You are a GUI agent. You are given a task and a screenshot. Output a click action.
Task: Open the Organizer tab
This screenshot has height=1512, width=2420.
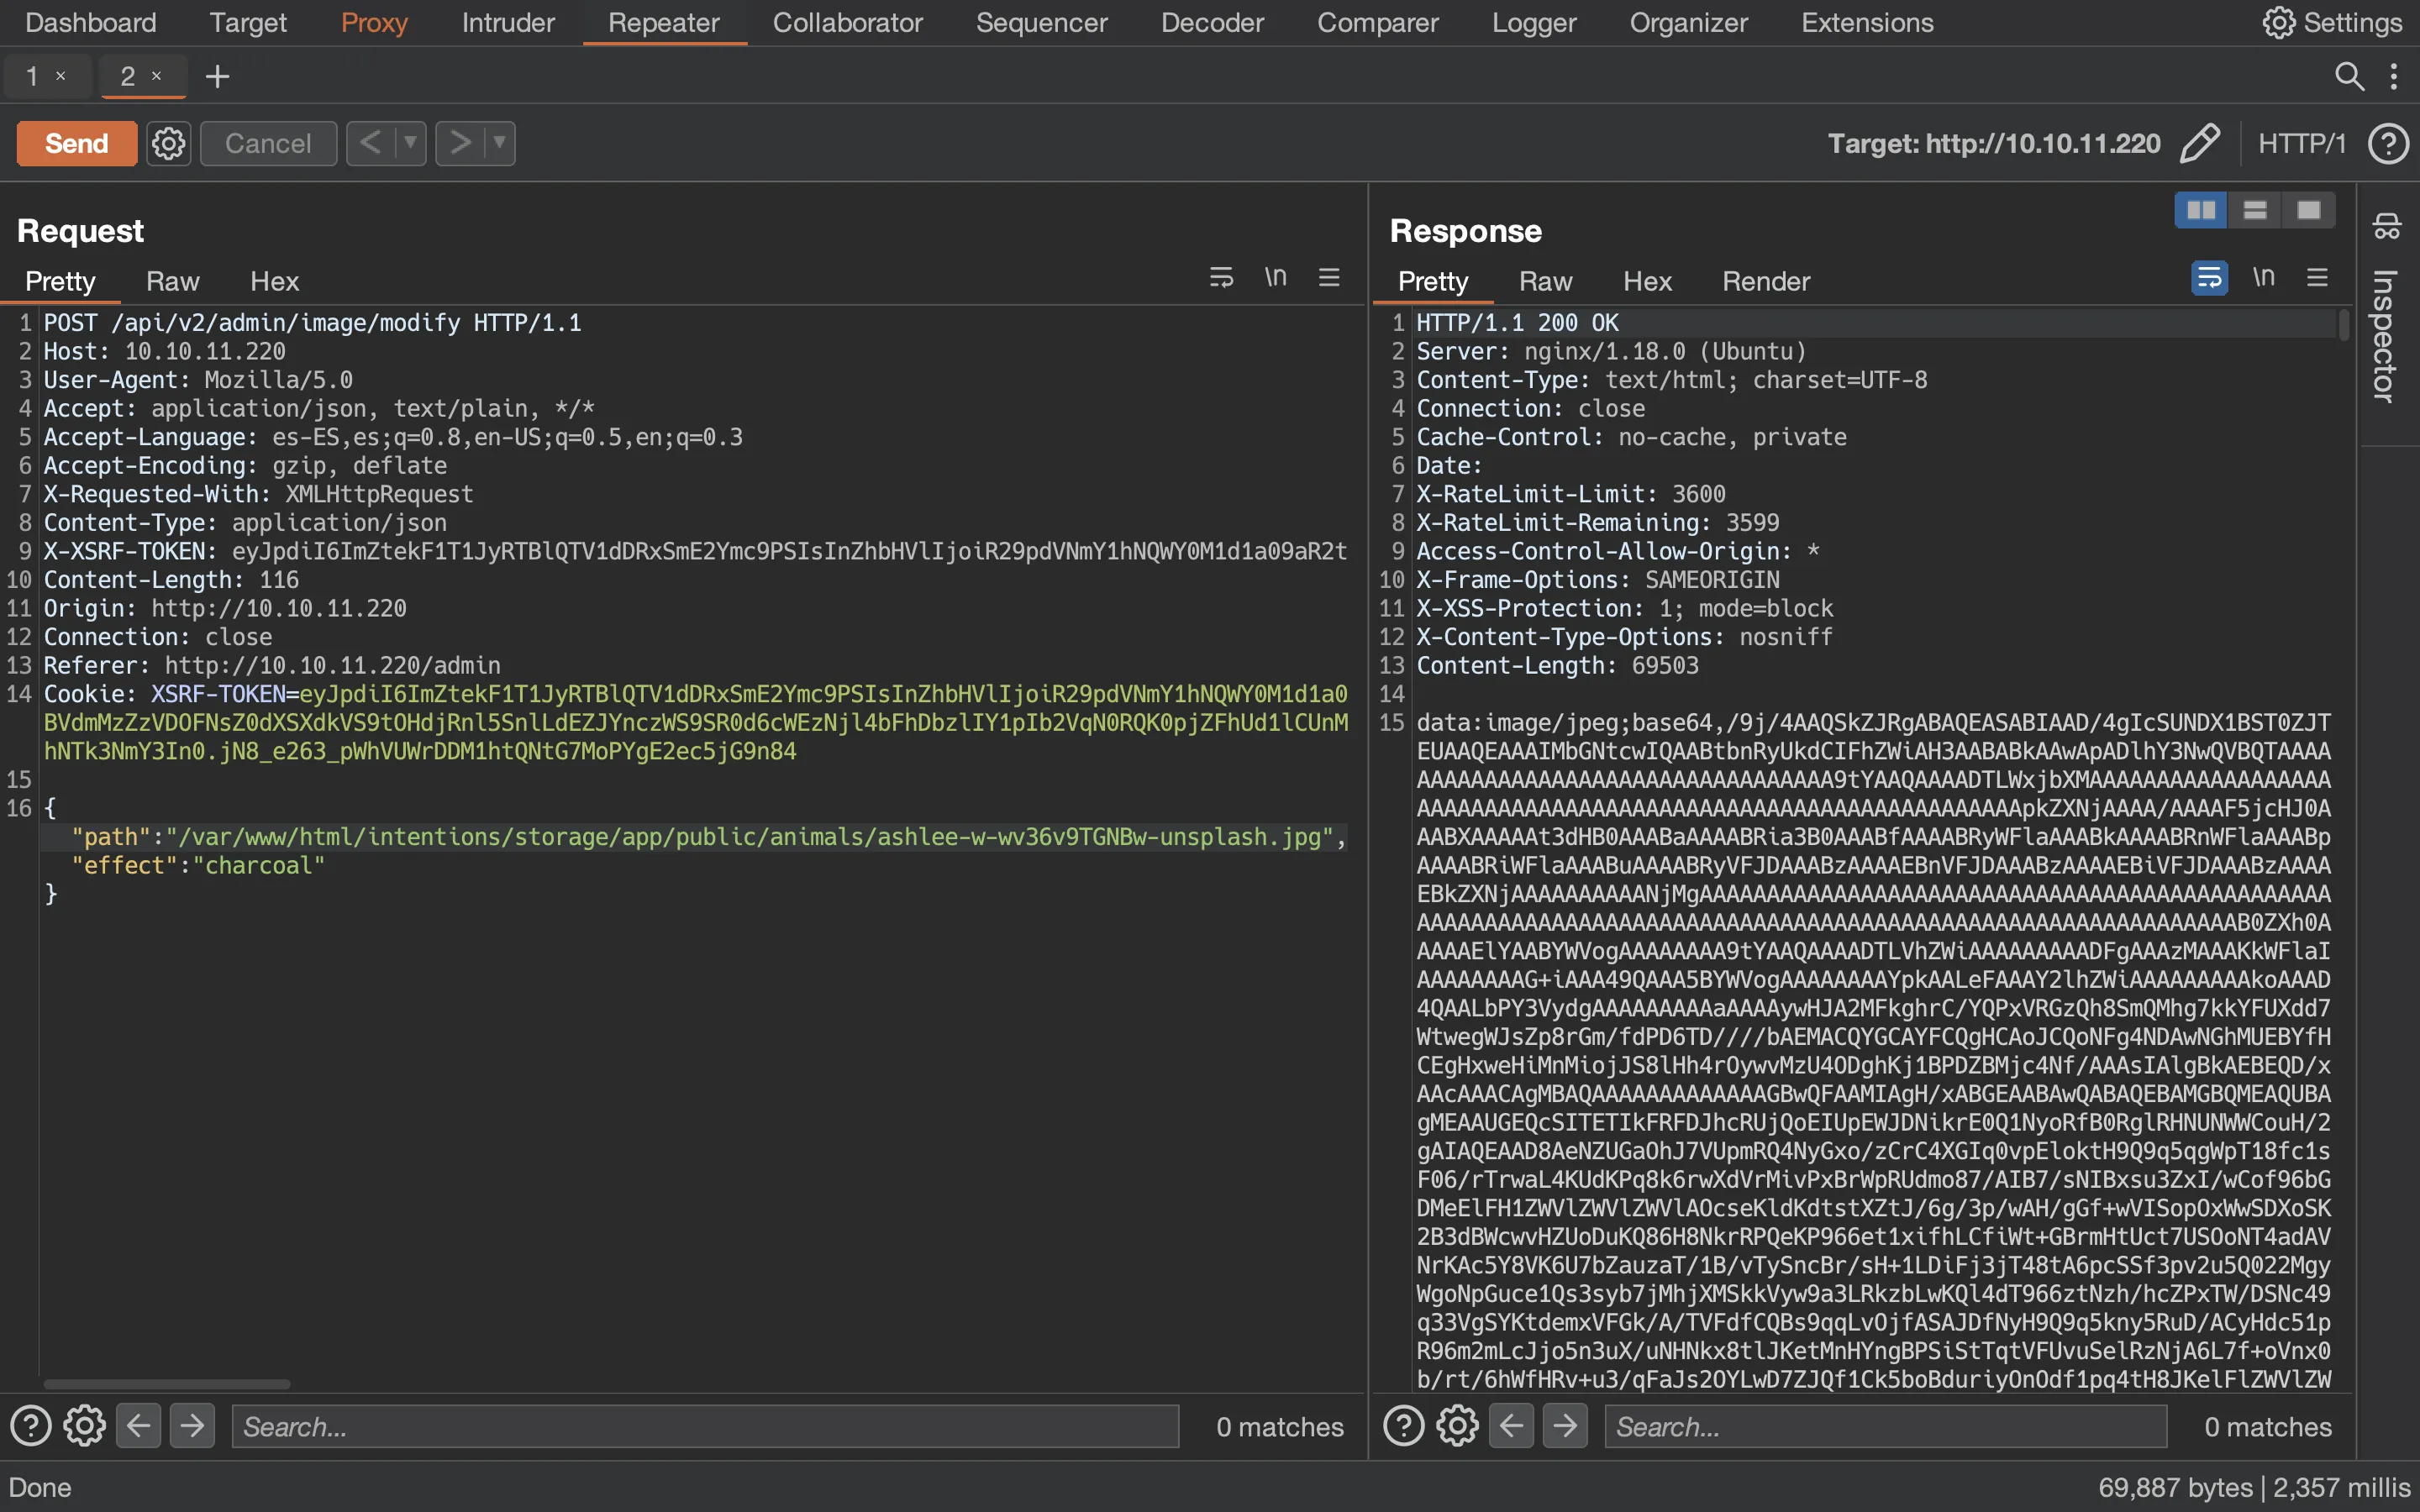[x=1688, y=22]
